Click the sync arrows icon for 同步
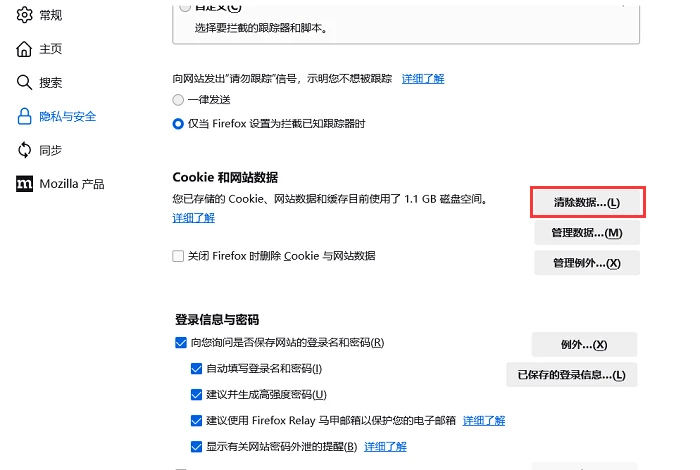 point(24,150)
